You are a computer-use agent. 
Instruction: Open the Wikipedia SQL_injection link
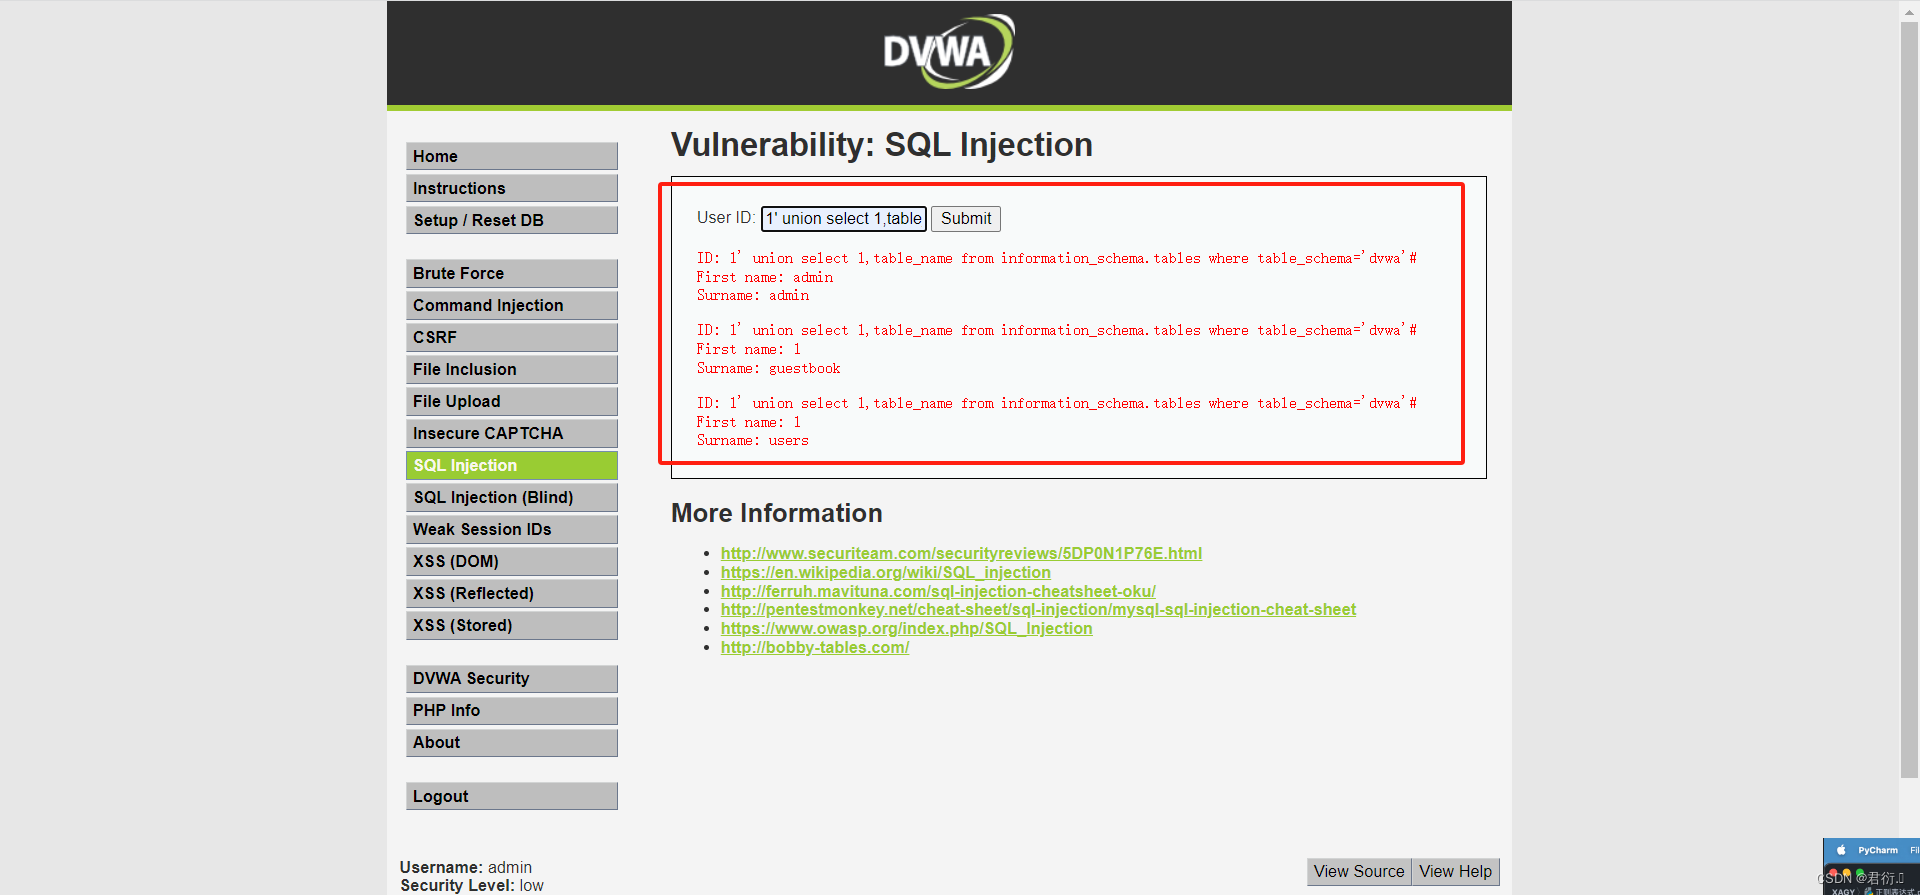tap(885, 572)
